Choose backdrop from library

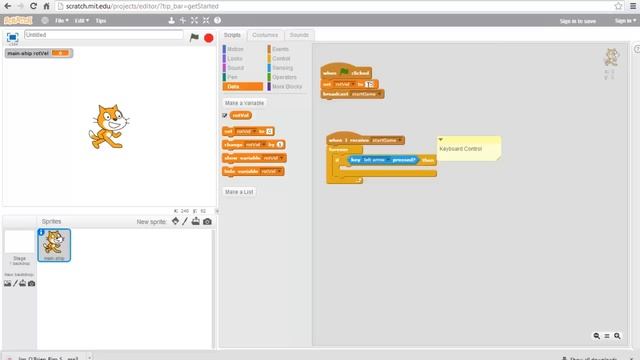pyautogui.click(x=7, y=283)
